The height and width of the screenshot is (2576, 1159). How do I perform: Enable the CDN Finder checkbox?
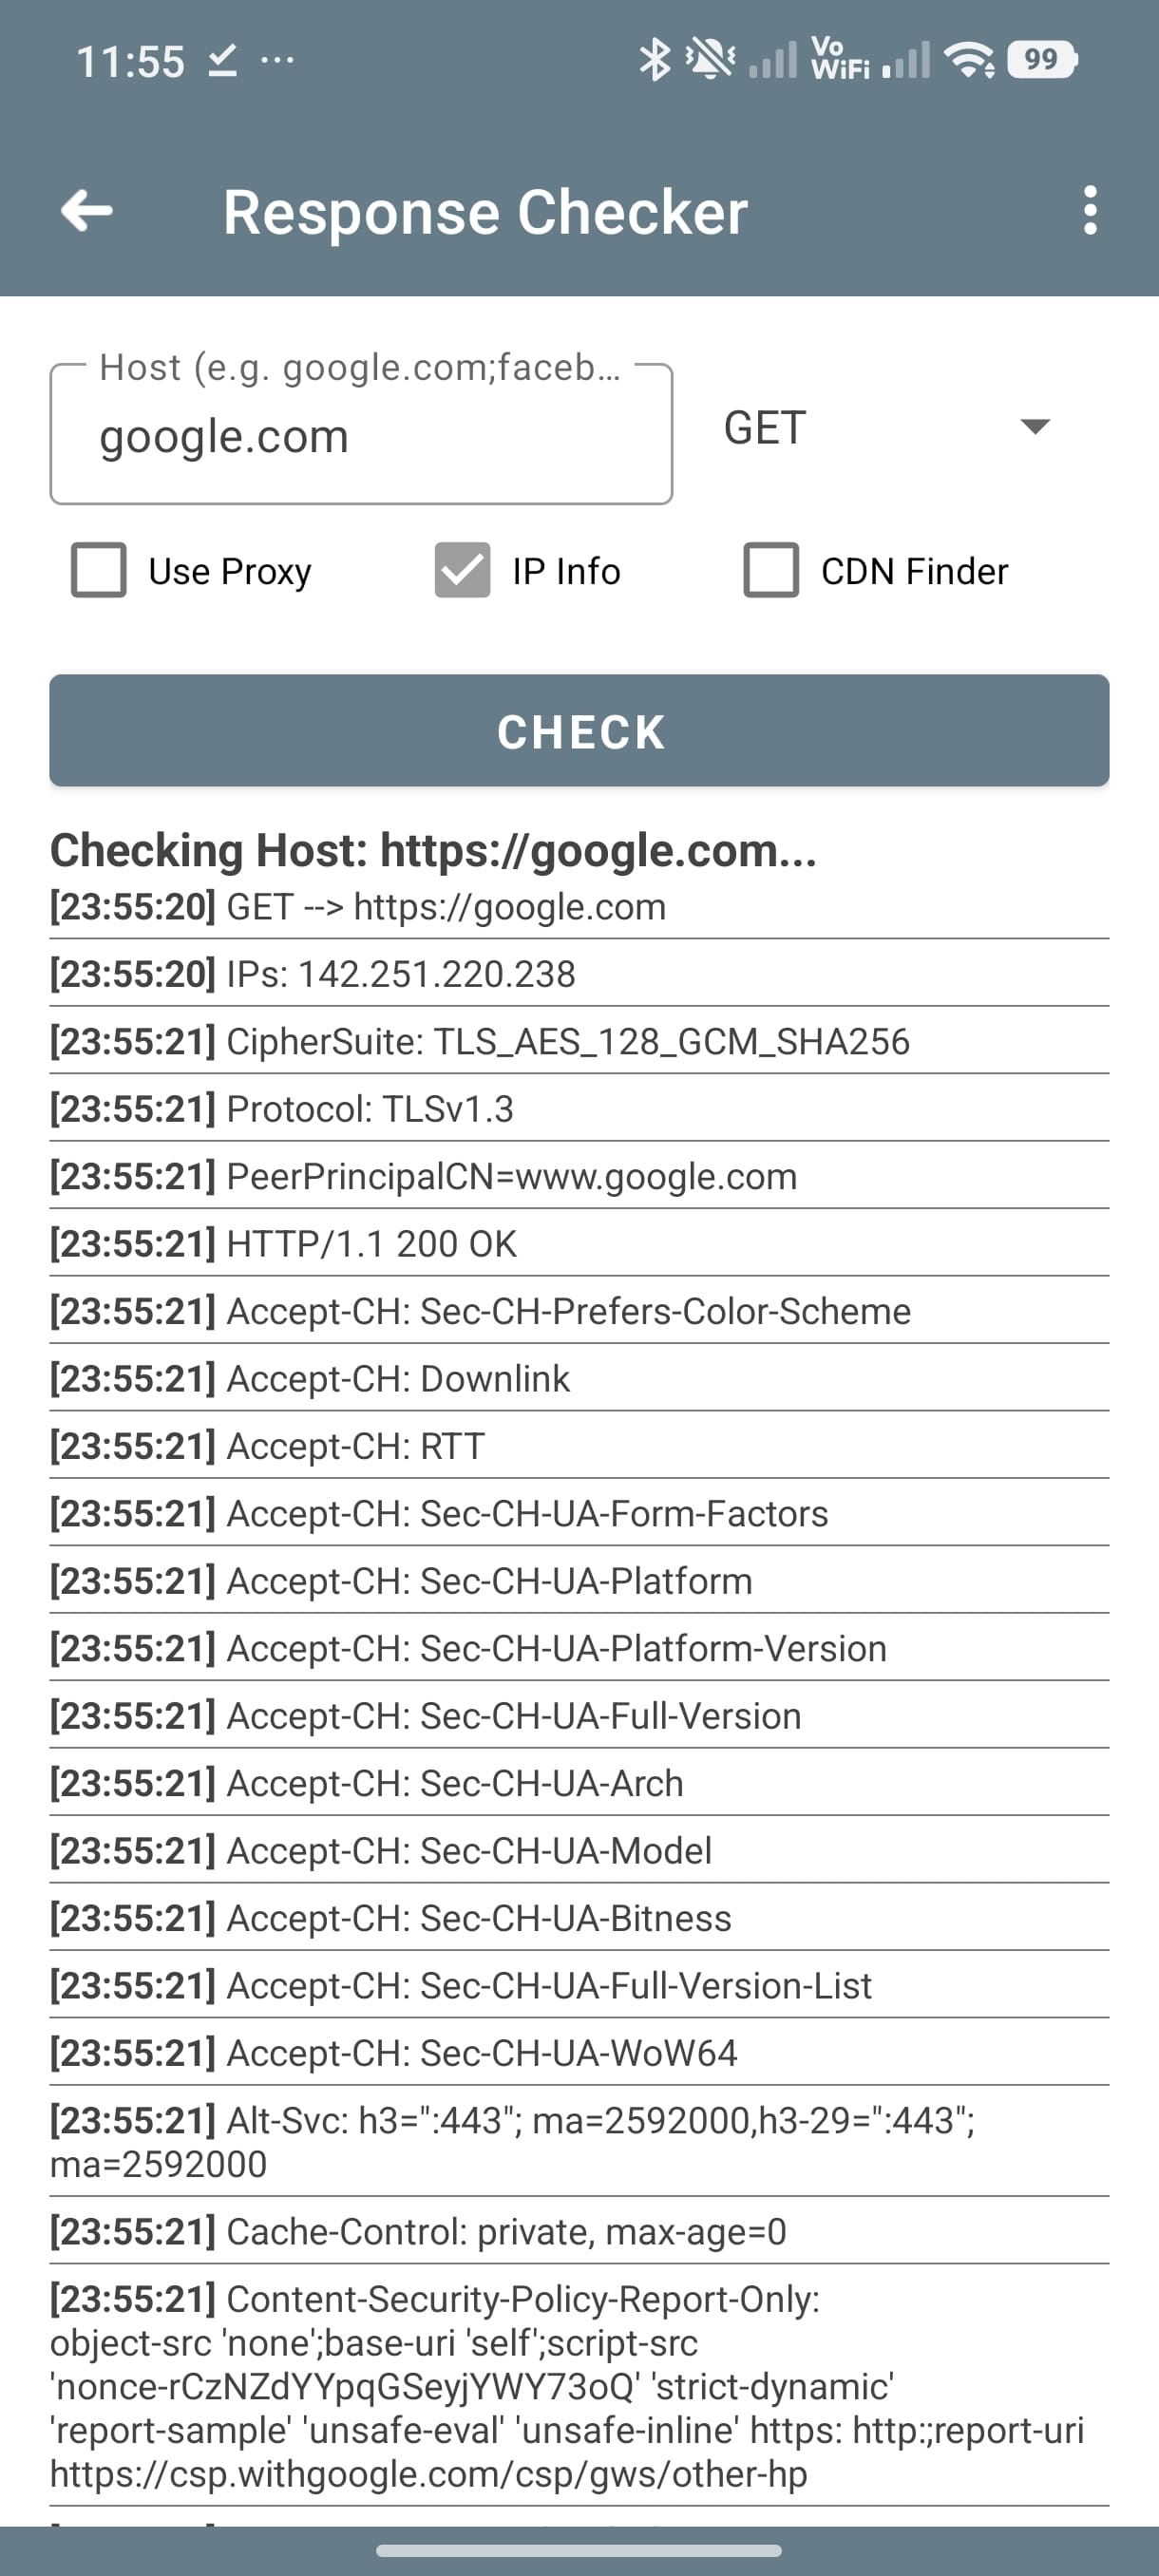click(x=770, y=571)
